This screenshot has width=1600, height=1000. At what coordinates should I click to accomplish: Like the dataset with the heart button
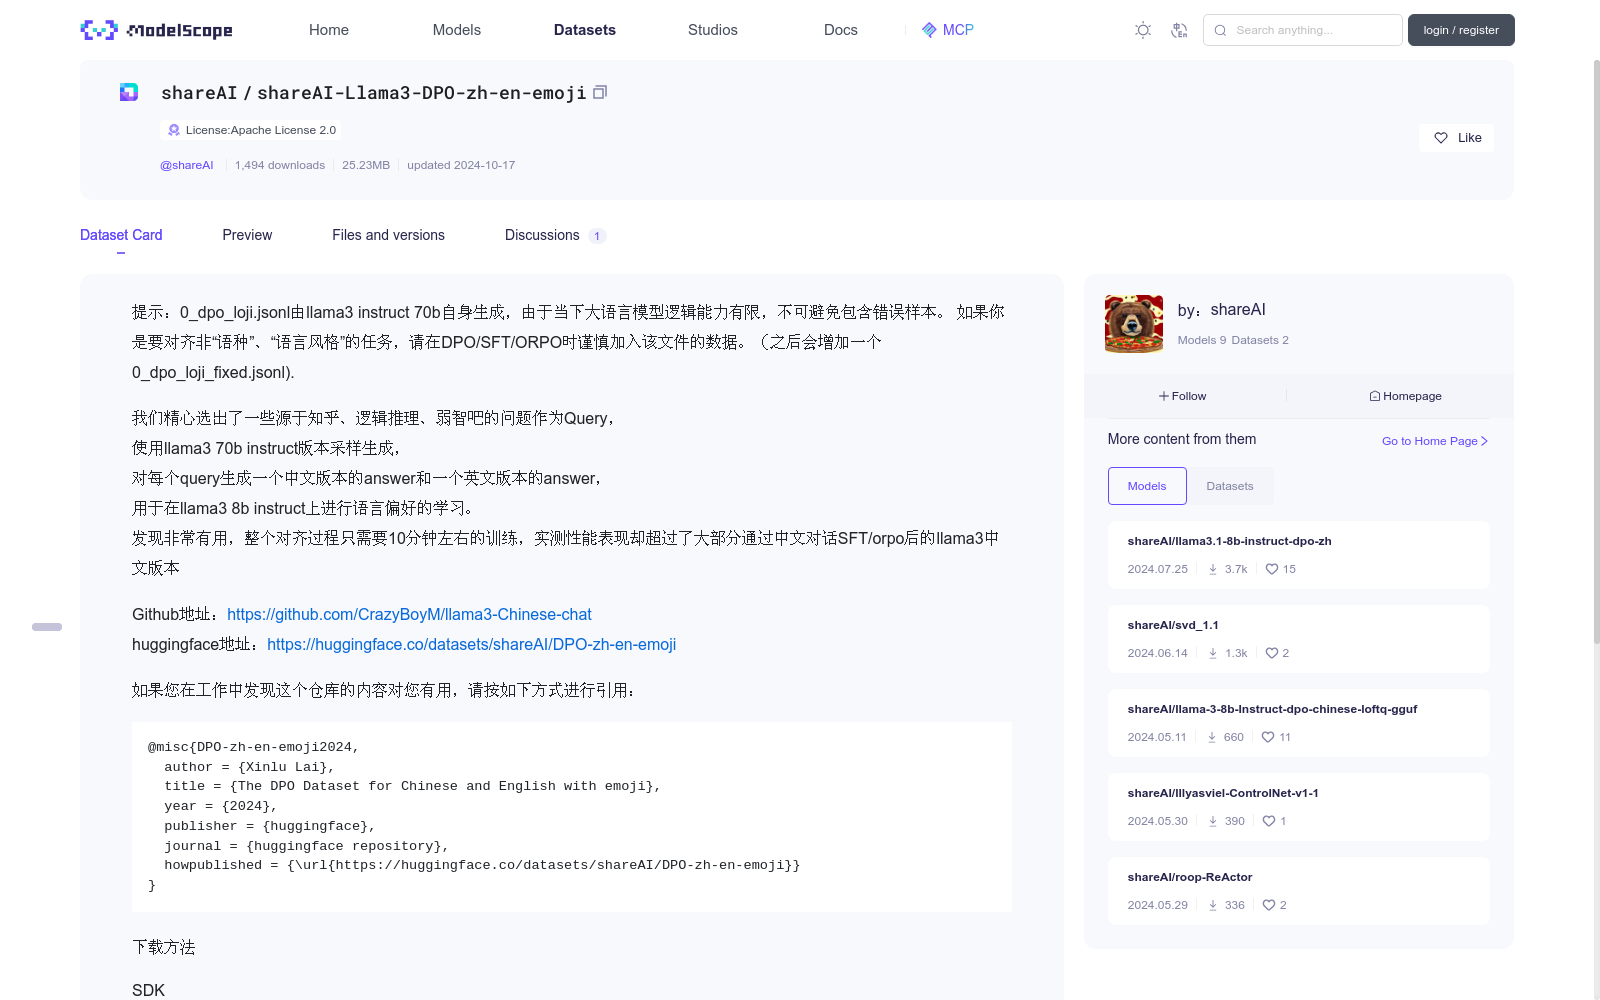tap(1455, 137)
